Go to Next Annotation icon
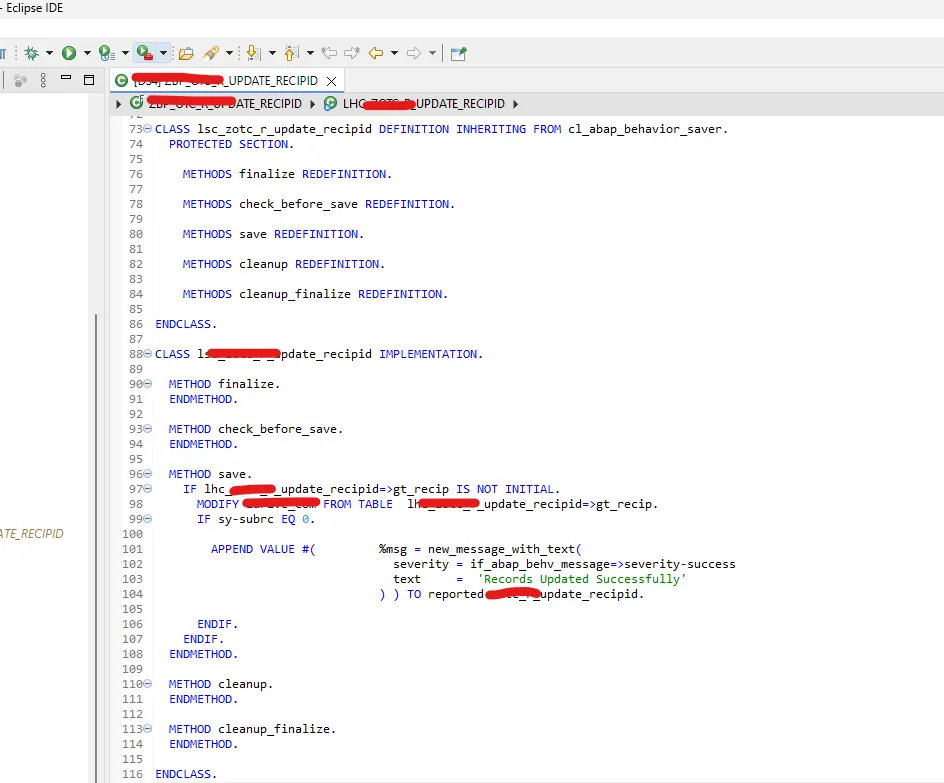Screen dimensions: 944x783 (x=252, y=53)
